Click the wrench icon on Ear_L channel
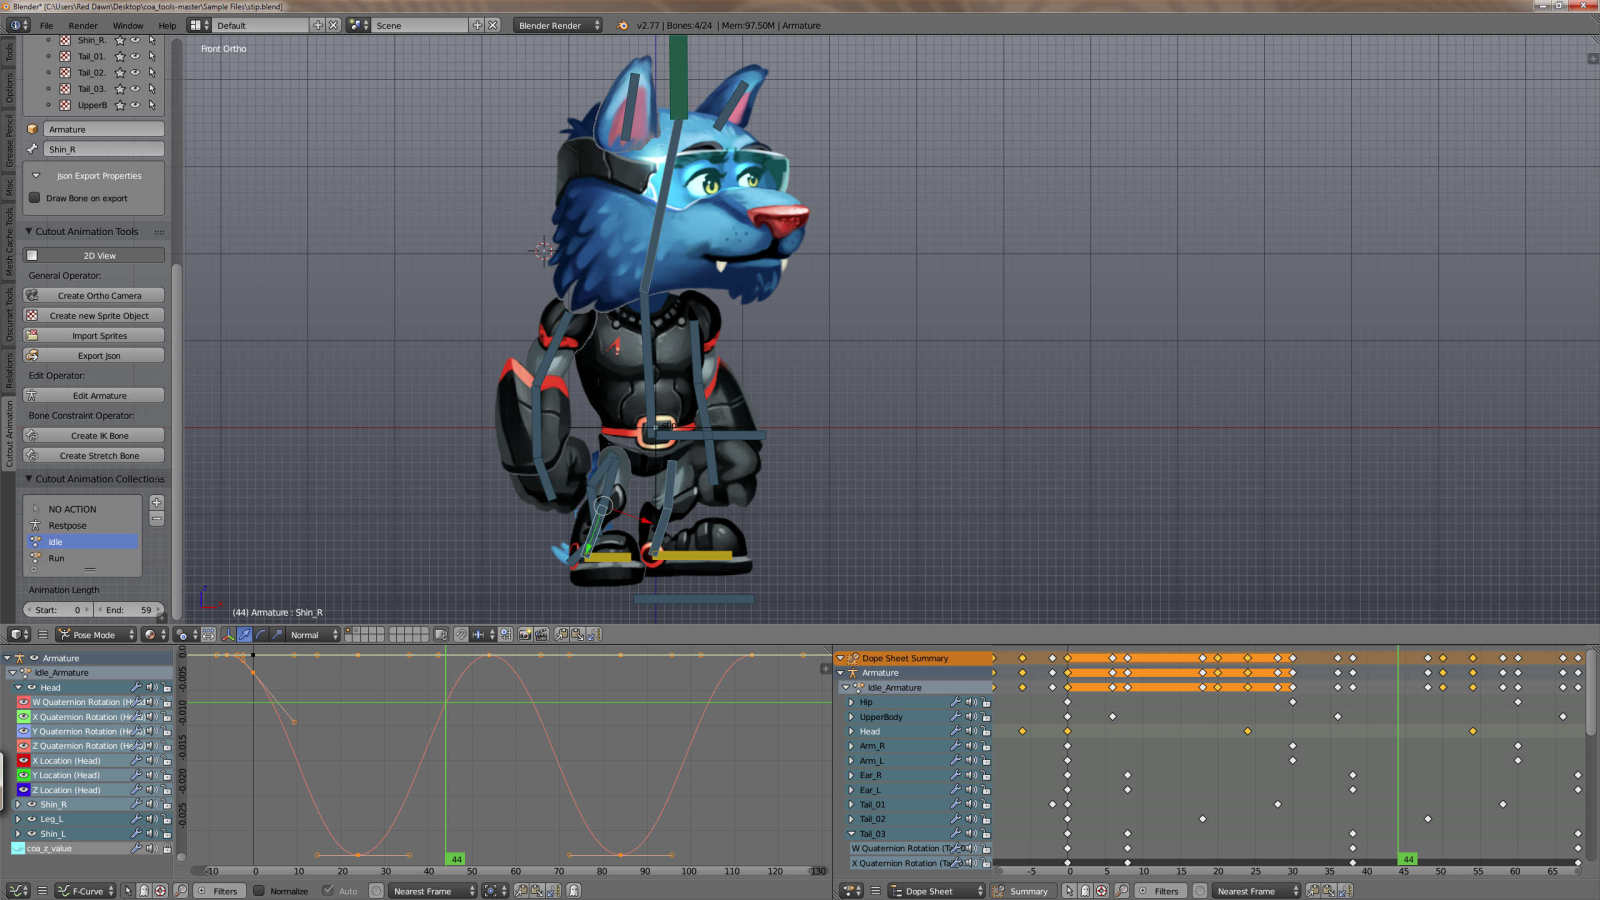 click(955, 789)
